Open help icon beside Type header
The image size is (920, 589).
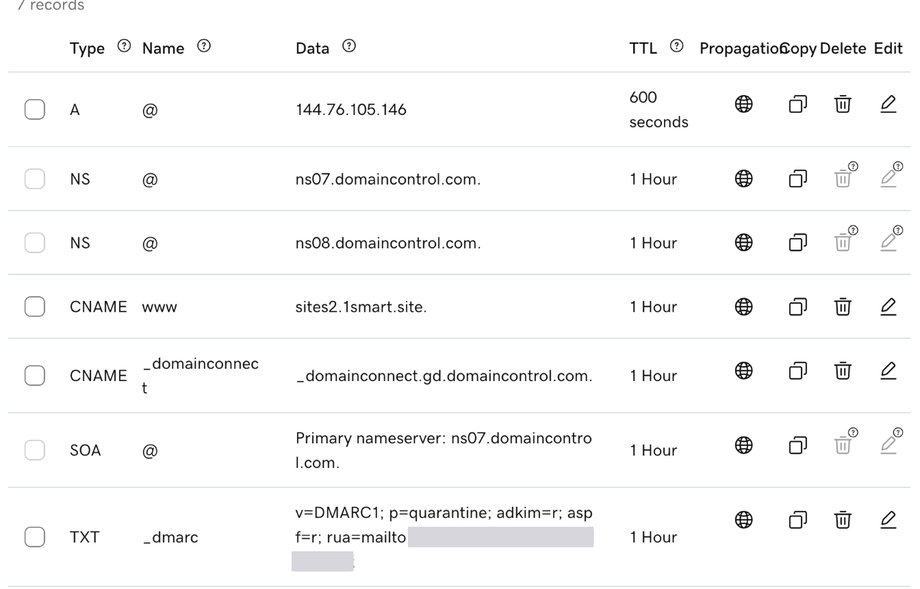(124, 46)
